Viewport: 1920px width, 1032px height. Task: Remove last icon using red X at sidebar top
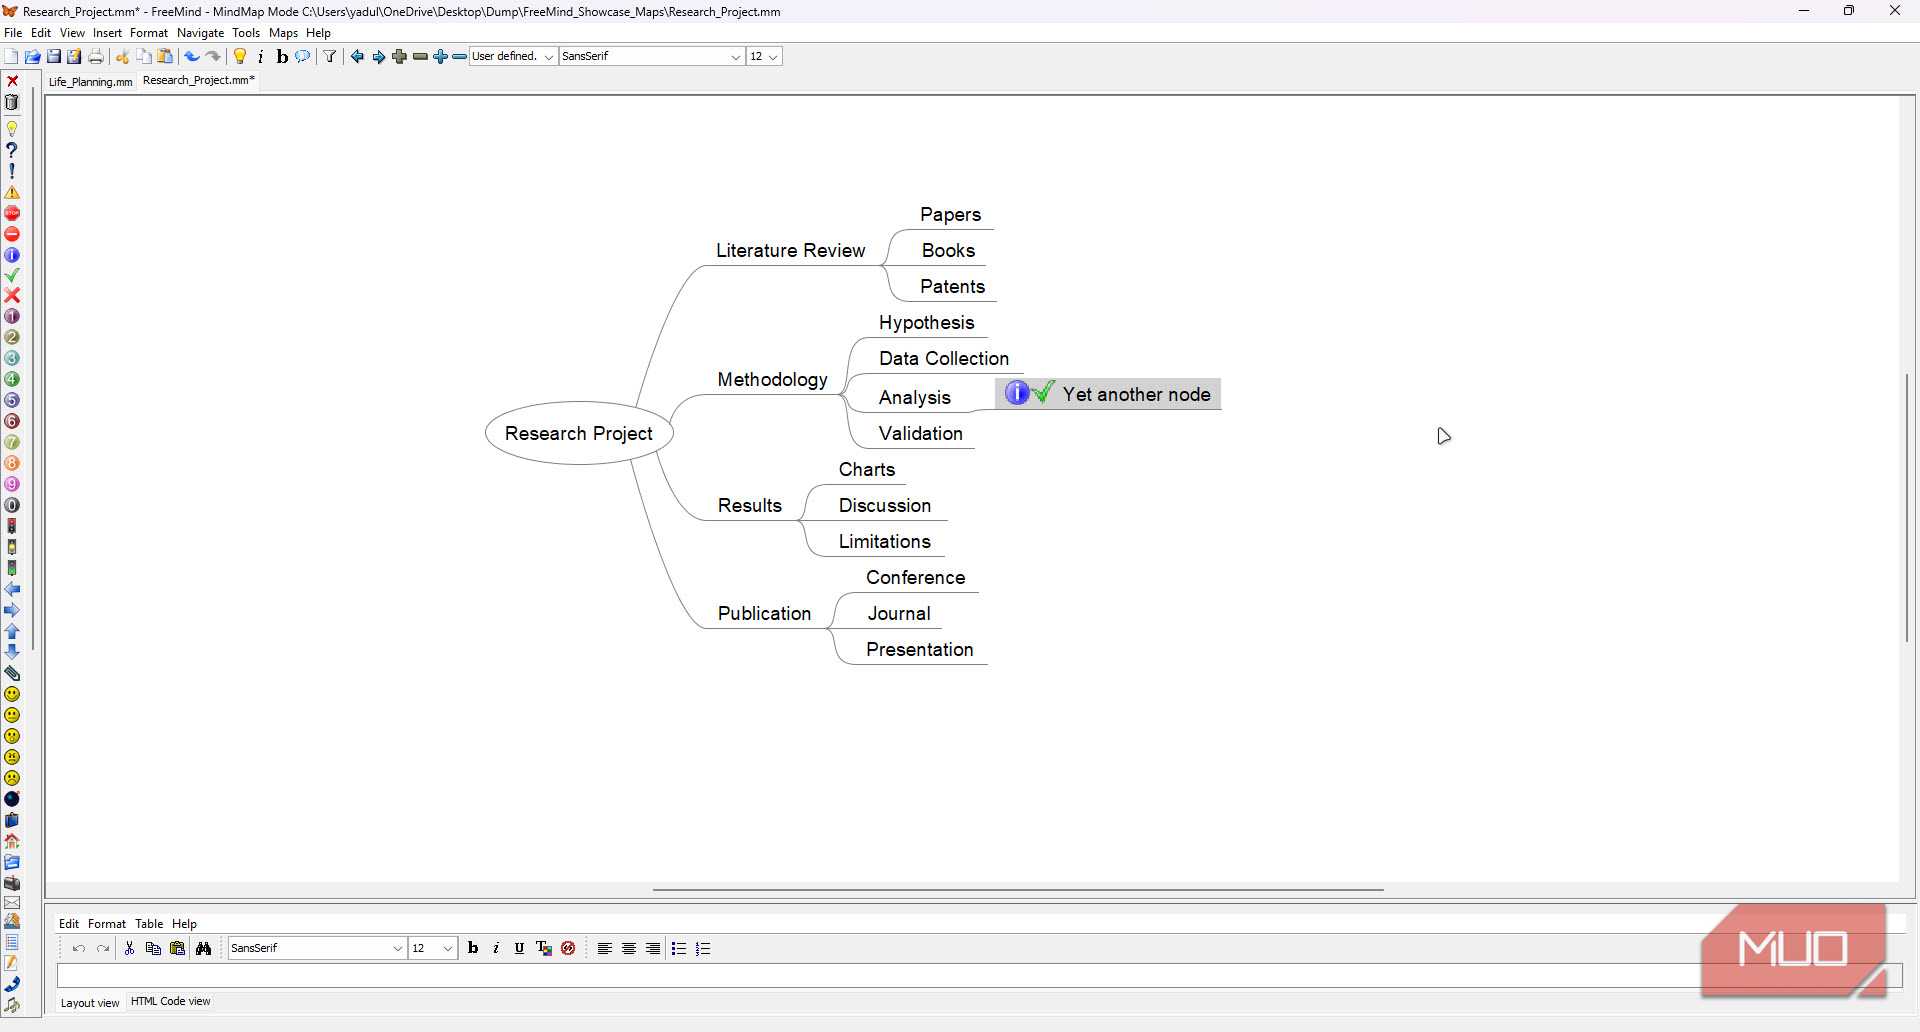(x=12, y=81)
